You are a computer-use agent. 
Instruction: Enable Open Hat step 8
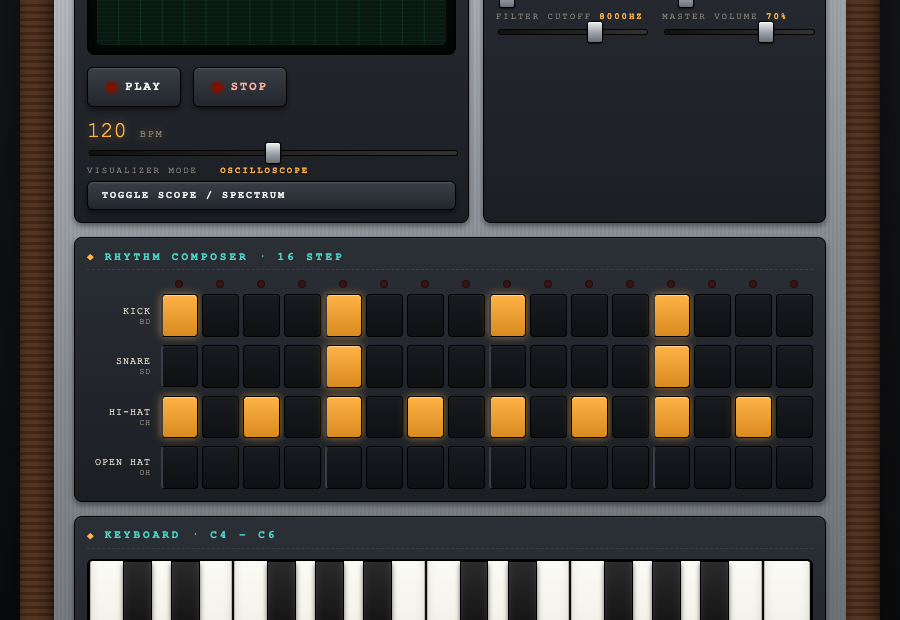(x=467, y=467)
